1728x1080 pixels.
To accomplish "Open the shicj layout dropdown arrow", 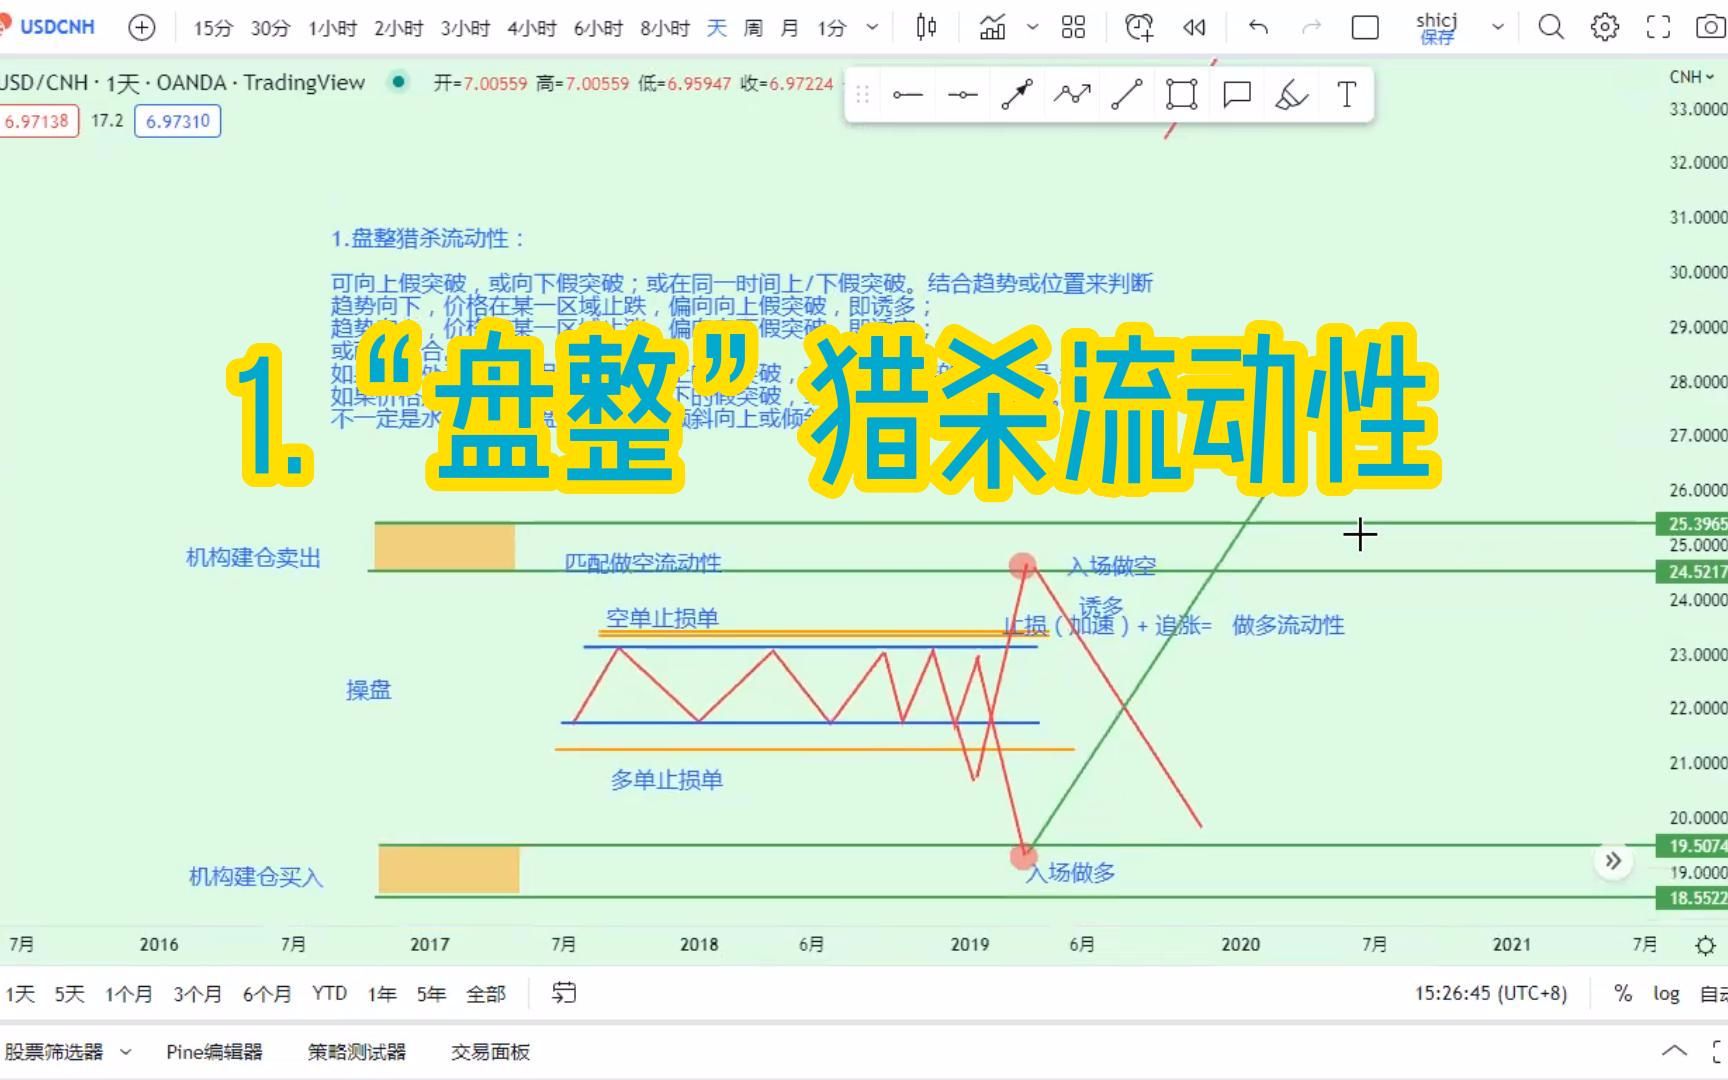I will (1497, 28).
